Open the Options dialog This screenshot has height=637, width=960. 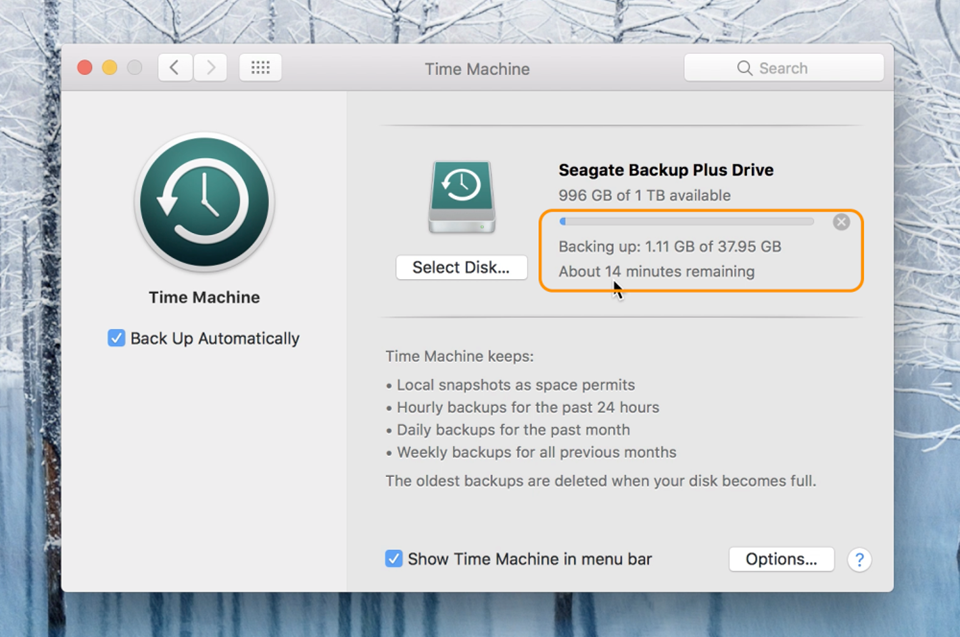781,559
